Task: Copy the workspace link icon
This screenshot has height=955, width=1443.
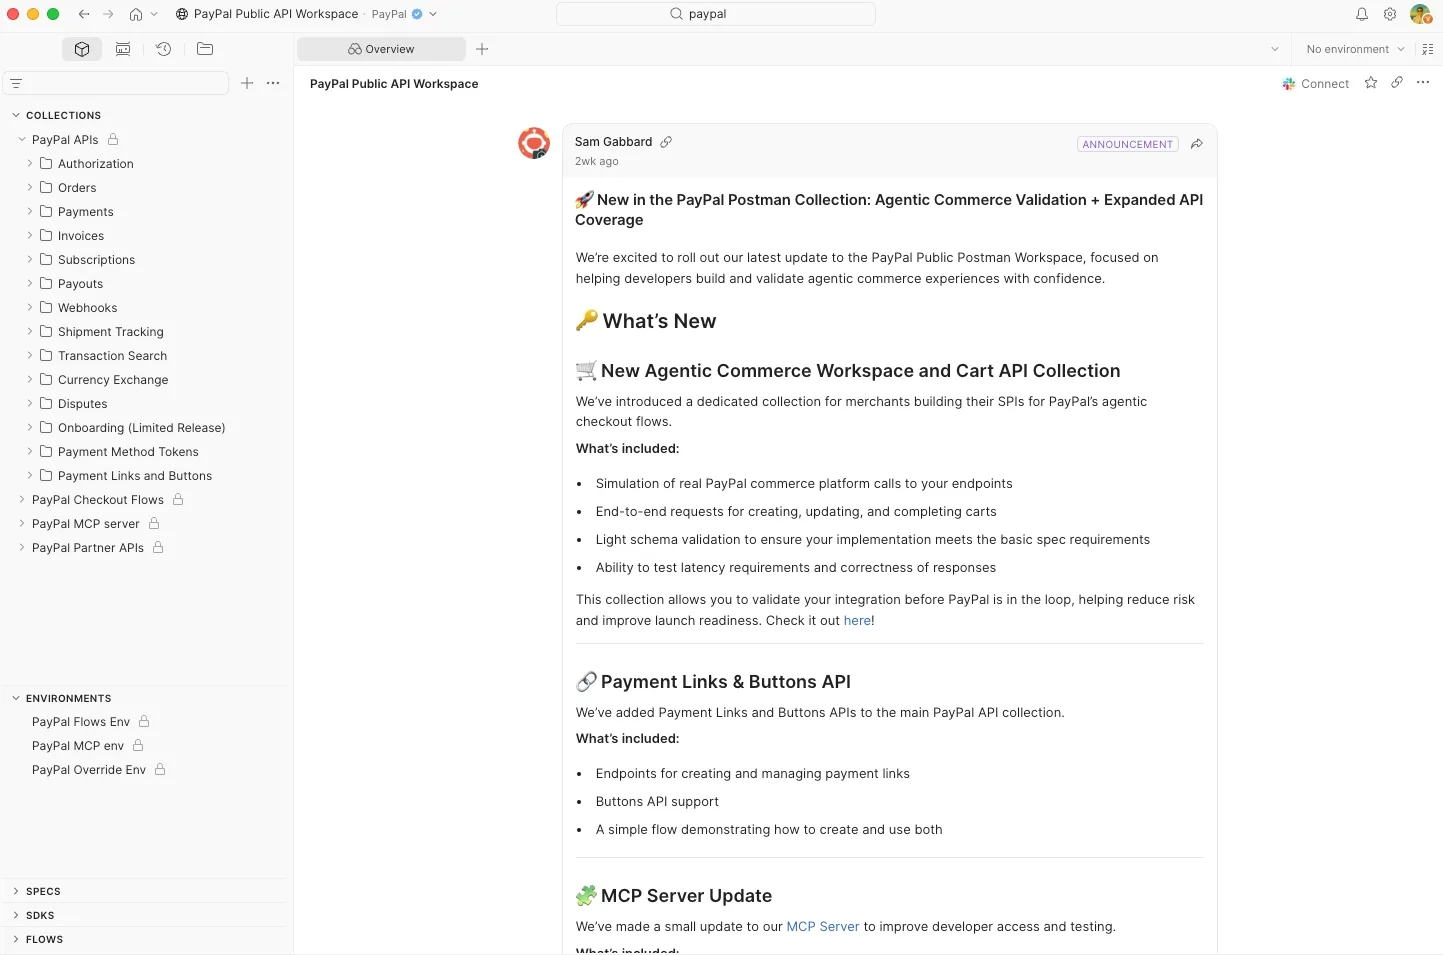Action: pos(1397,83)
